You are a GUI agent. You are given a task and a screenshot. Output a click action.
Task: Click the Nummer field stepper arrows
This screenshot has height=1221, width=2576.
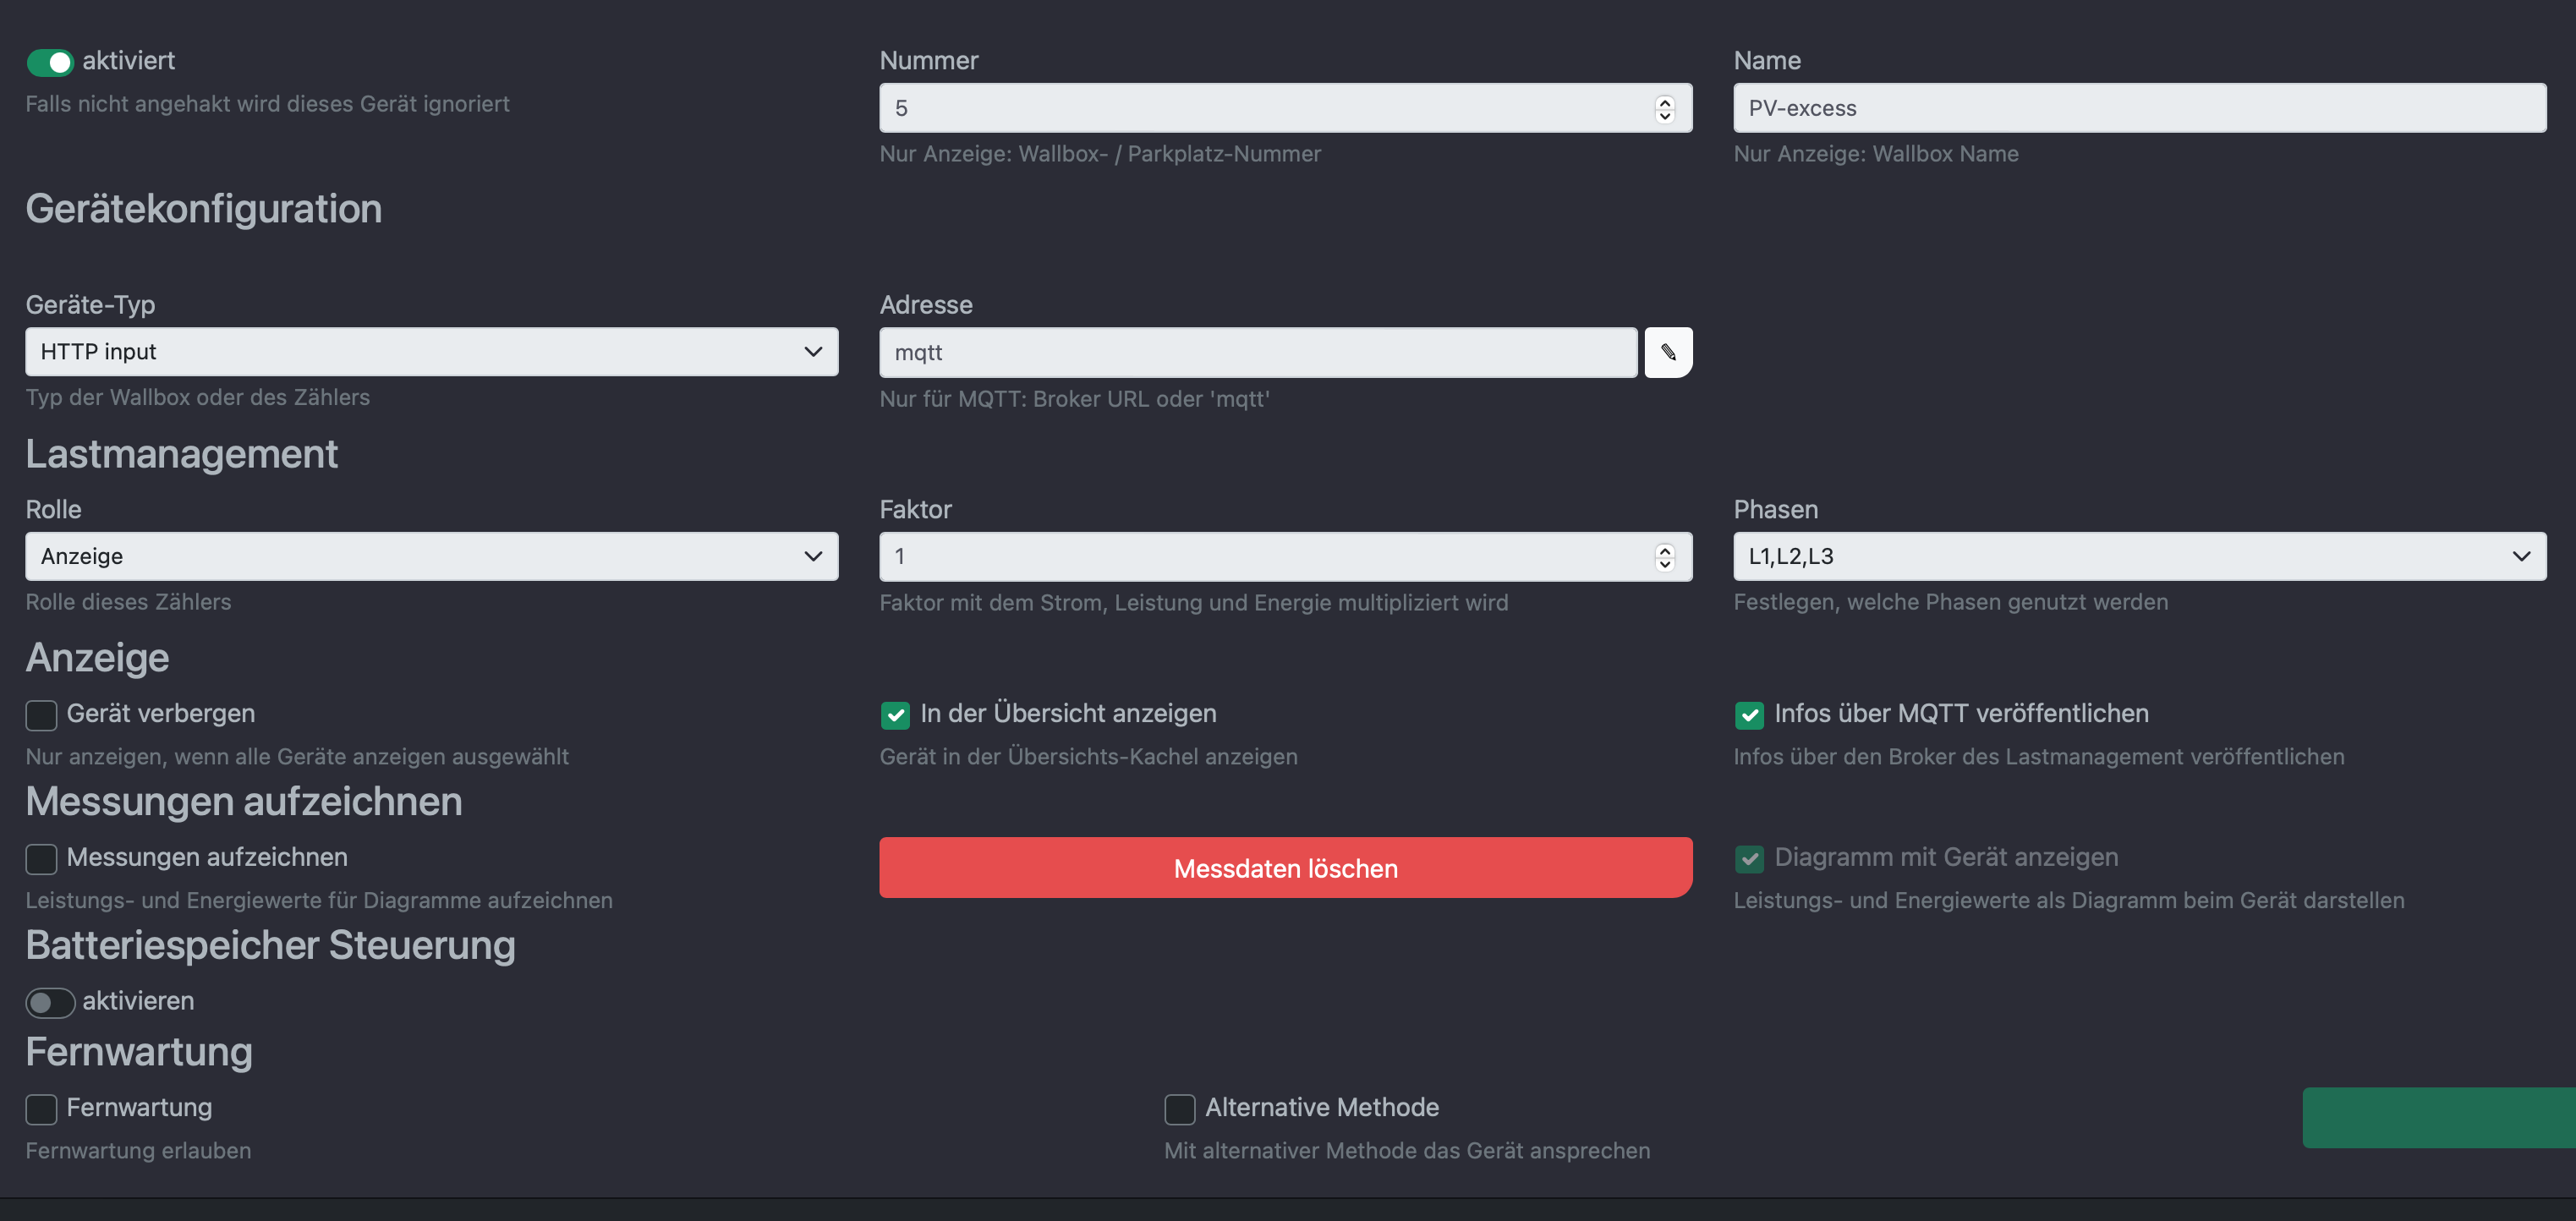coord(1664,108)
